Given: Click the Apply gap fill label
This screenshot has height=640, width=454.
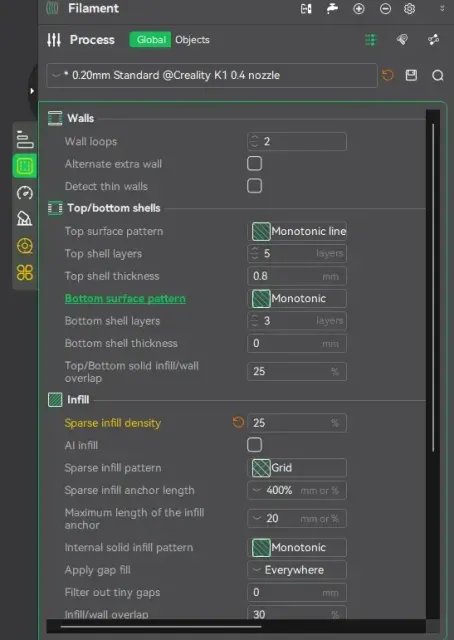Looking at the screenshot, I should (x=98, y=570).
